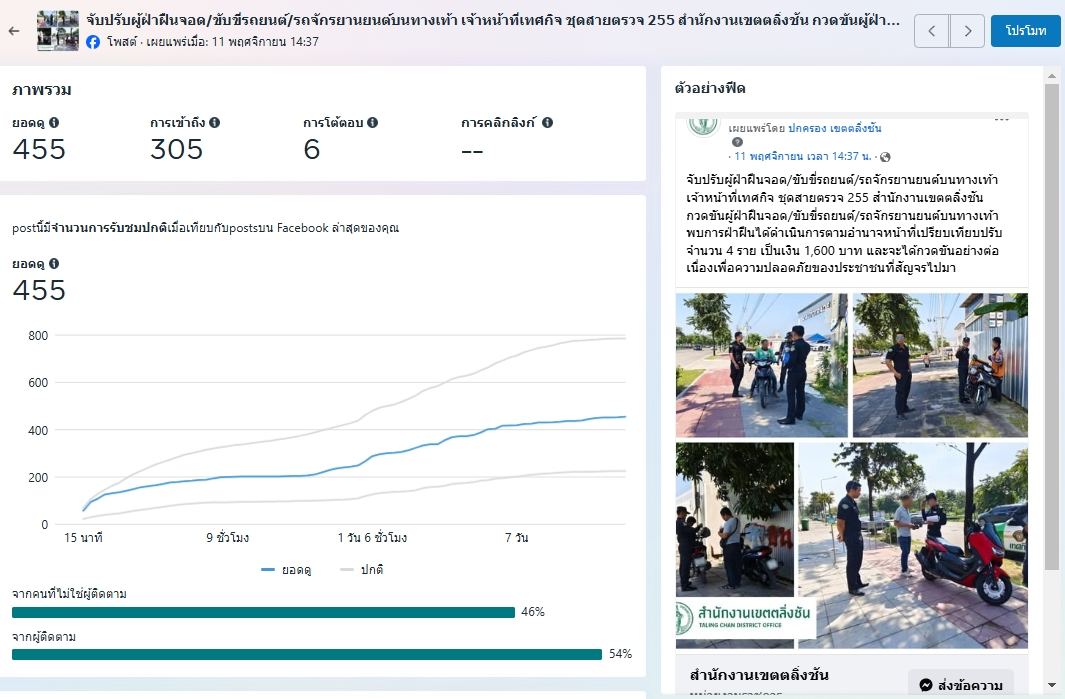Click the โปรโมท button

point(1025,31)
